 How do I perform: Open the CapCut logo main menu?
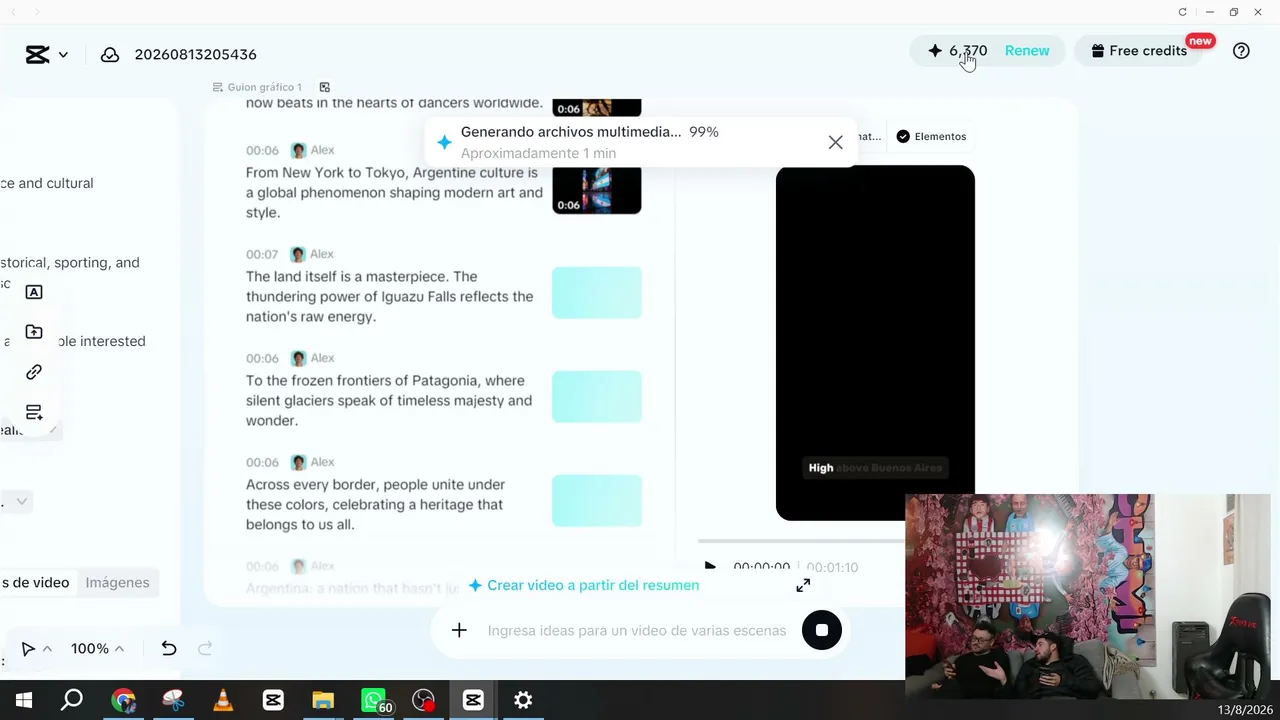pos(38,54)
